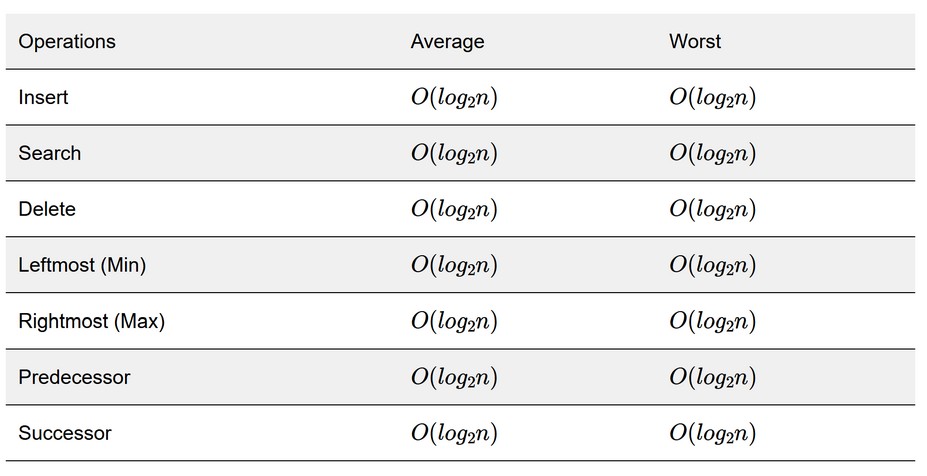Click Delete's worst-case complexity formula
The width and height of the screenshot is (927, 476).
712,209
